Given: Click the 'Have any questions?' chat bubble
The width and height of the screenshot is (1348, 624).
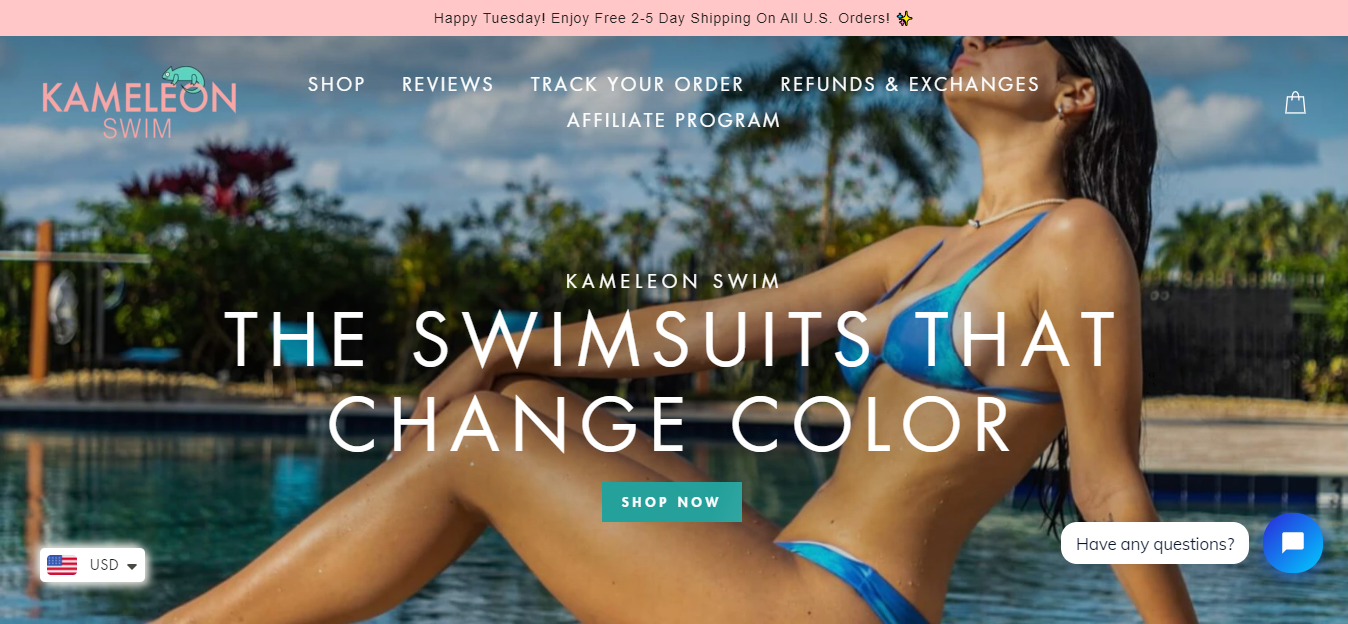Looking at the screenshot, I should [x=1155, y=543].
